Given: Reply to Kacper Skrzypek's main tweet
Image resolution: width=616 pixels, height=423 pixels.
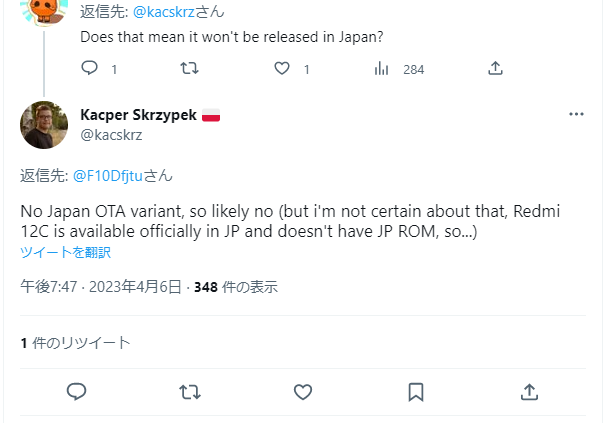Looking at the screenshot, I should tap(76, 392).
